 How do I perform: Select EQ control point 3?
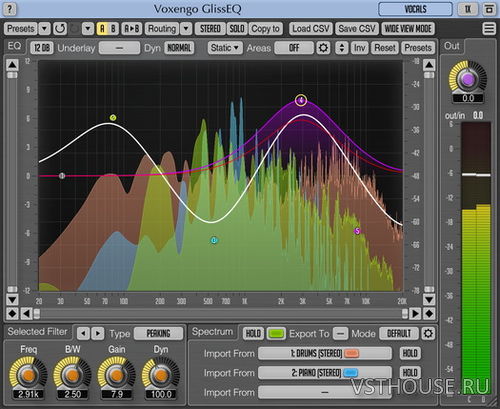214,240
